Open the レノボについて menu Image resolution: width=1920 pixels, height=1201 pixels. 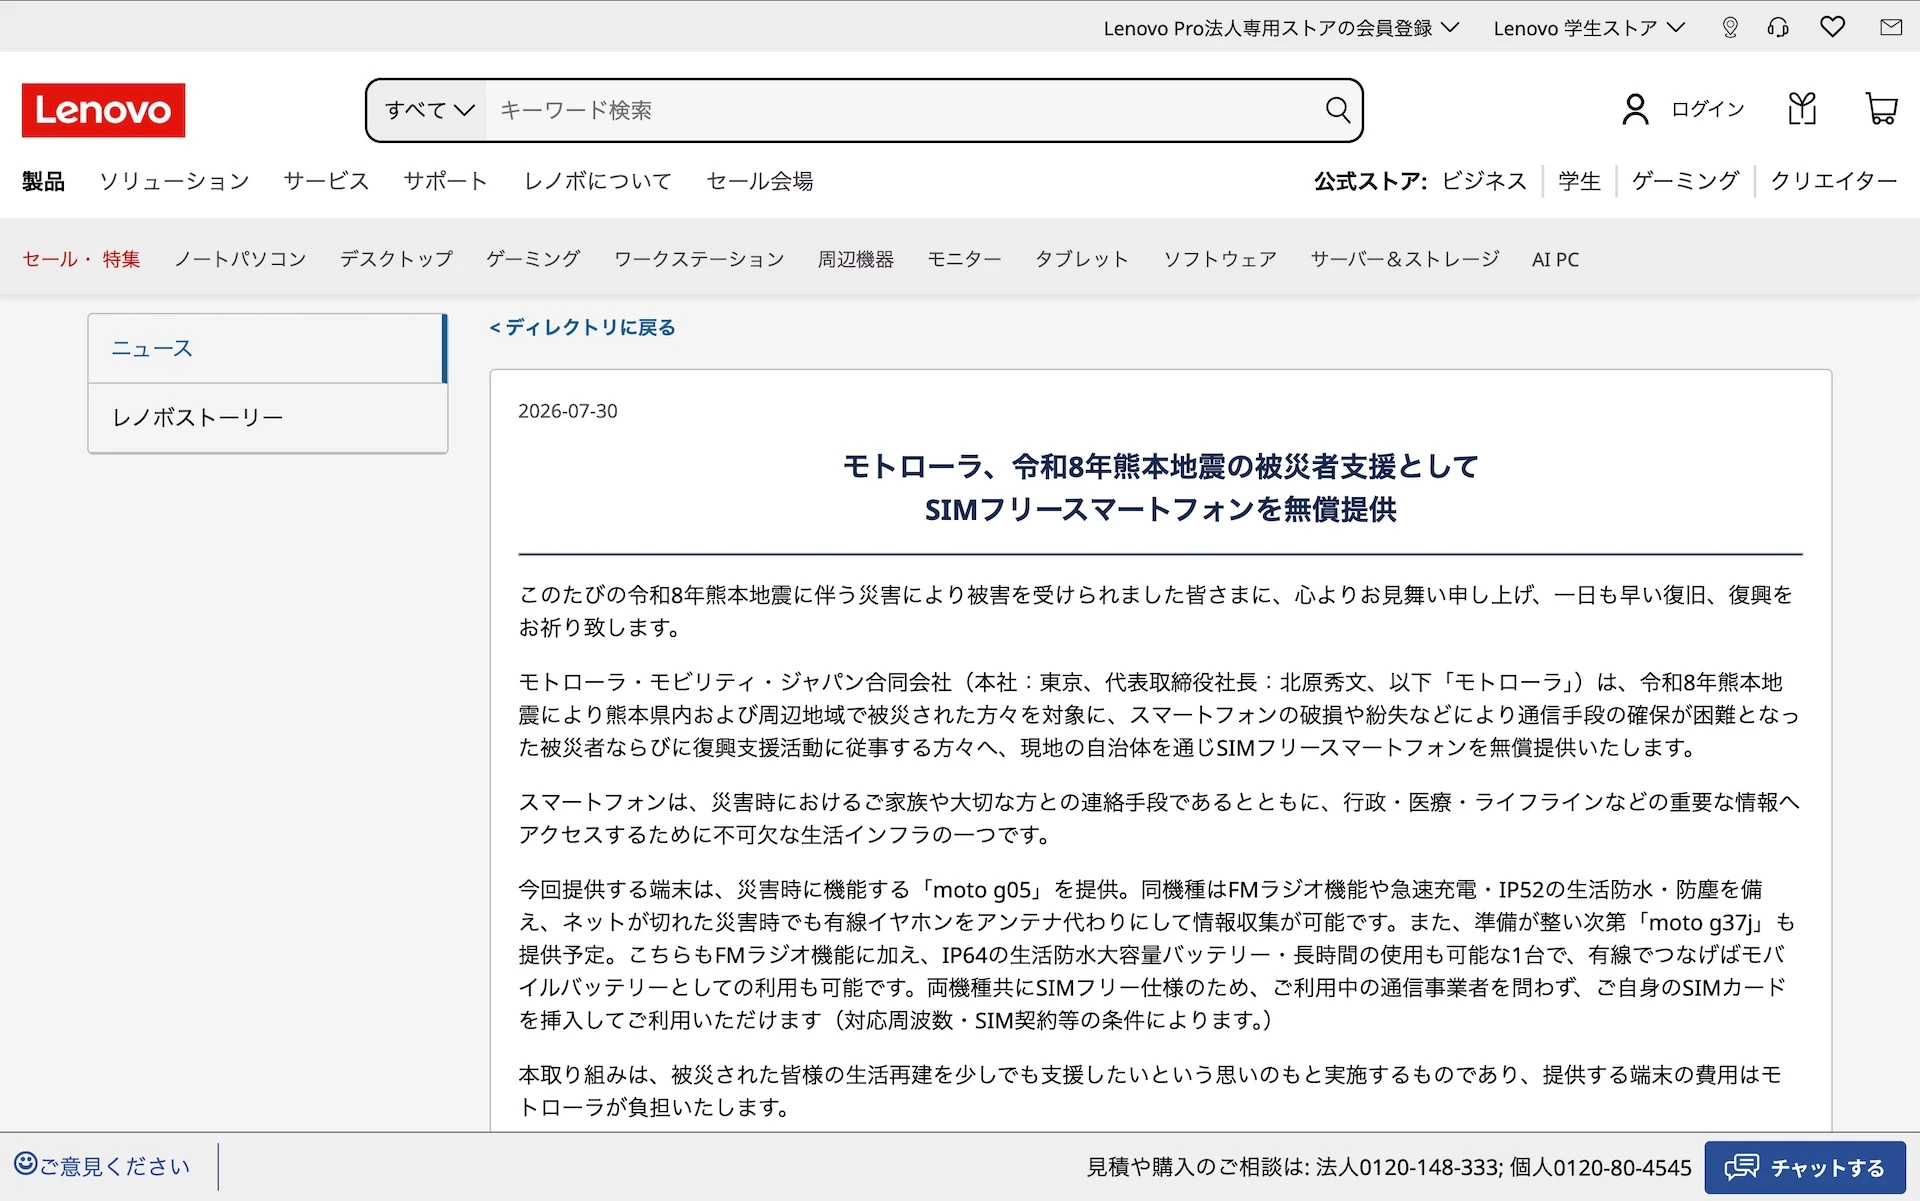tap(598, 181)
